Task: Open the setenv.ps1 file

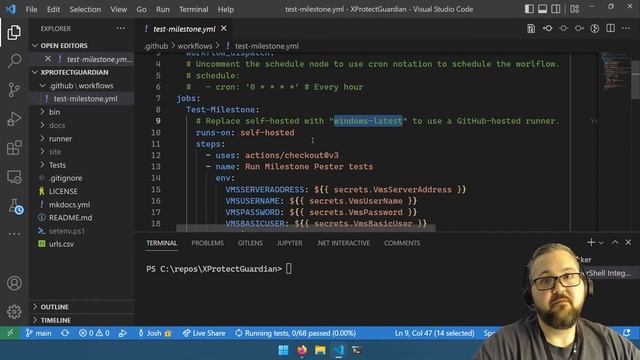Action: (x=67, y=231)
